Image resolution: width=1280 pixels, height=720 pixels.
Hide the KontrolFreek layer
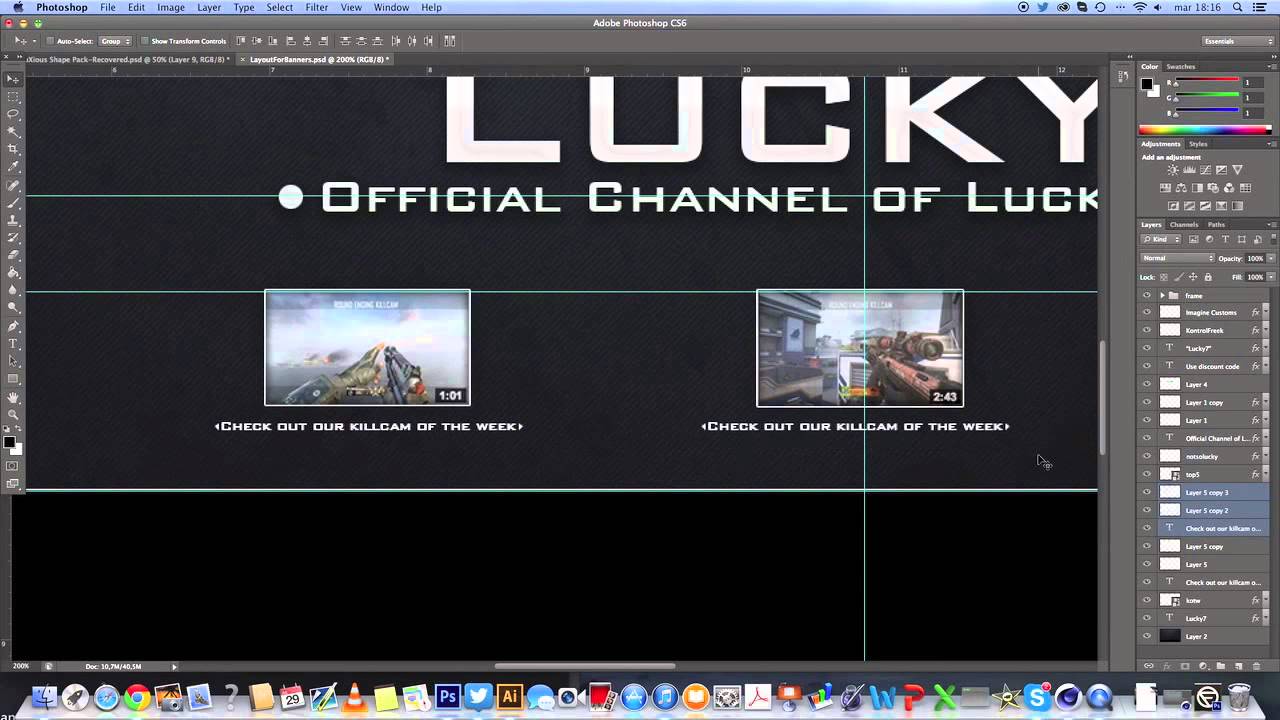point(1147,330)
